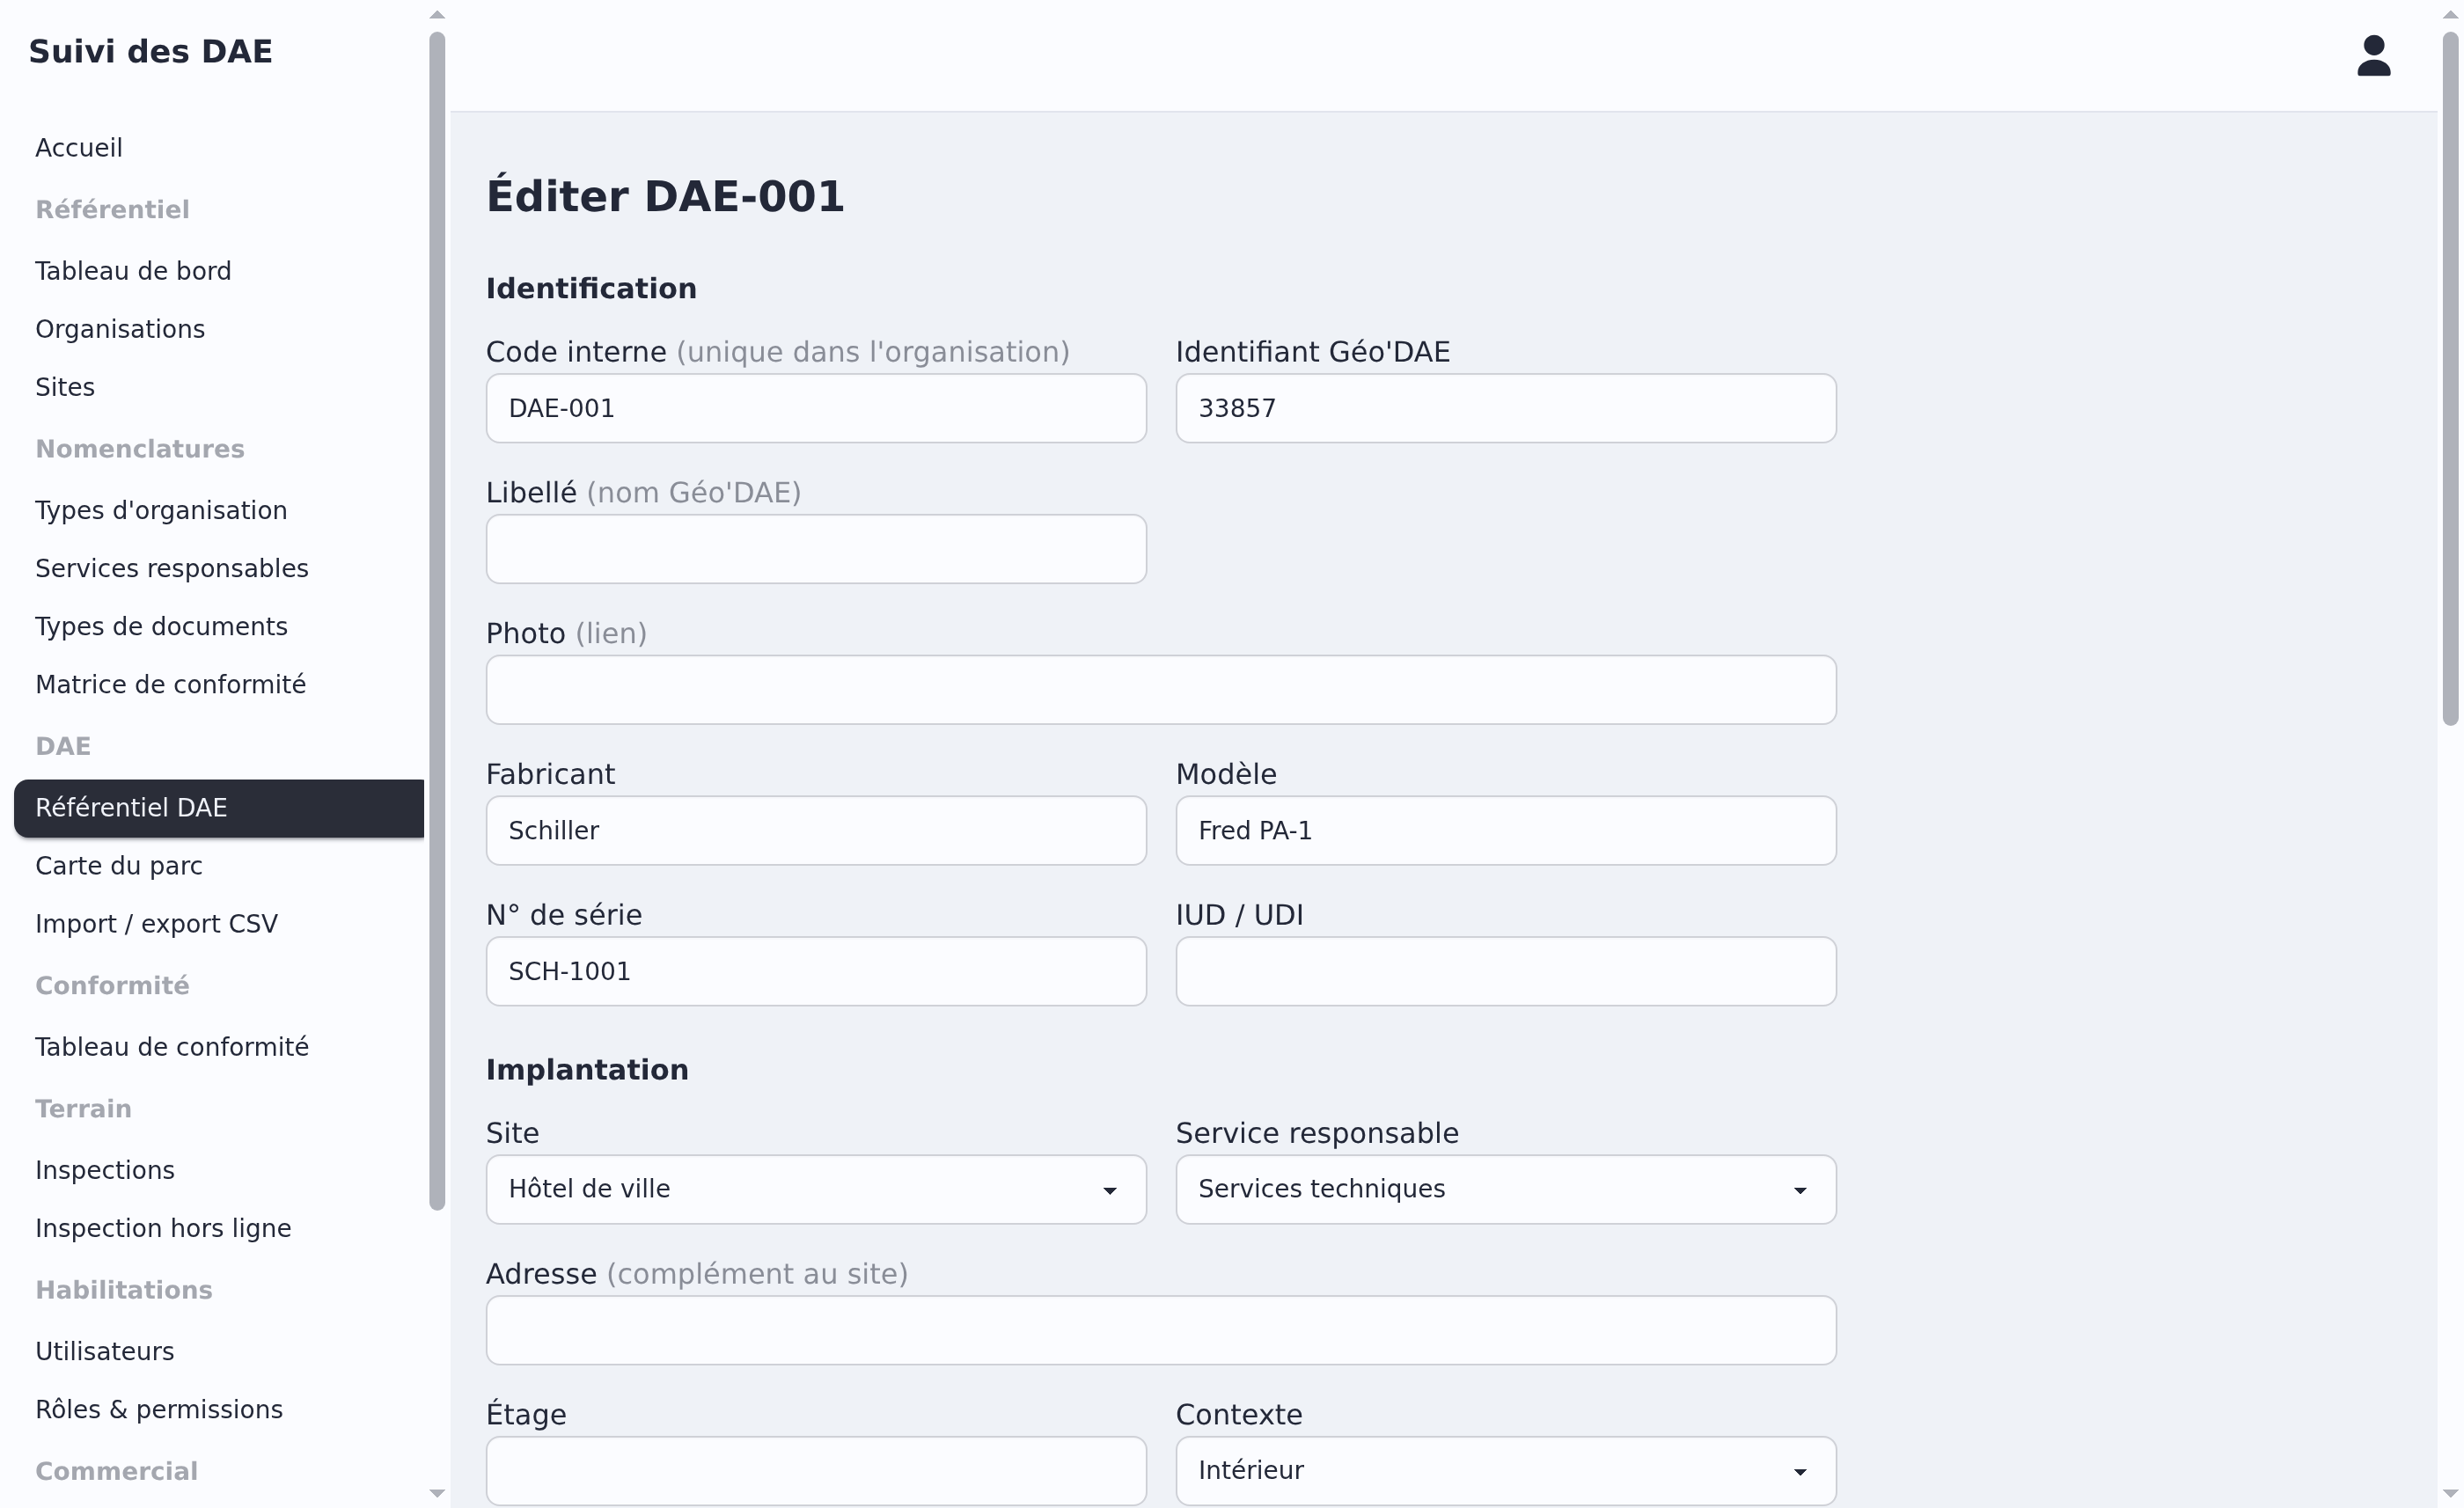This screenshot has height=1508, width=2464.
Task: Open Inspection hors ligne
Action: coord(219,1228)
